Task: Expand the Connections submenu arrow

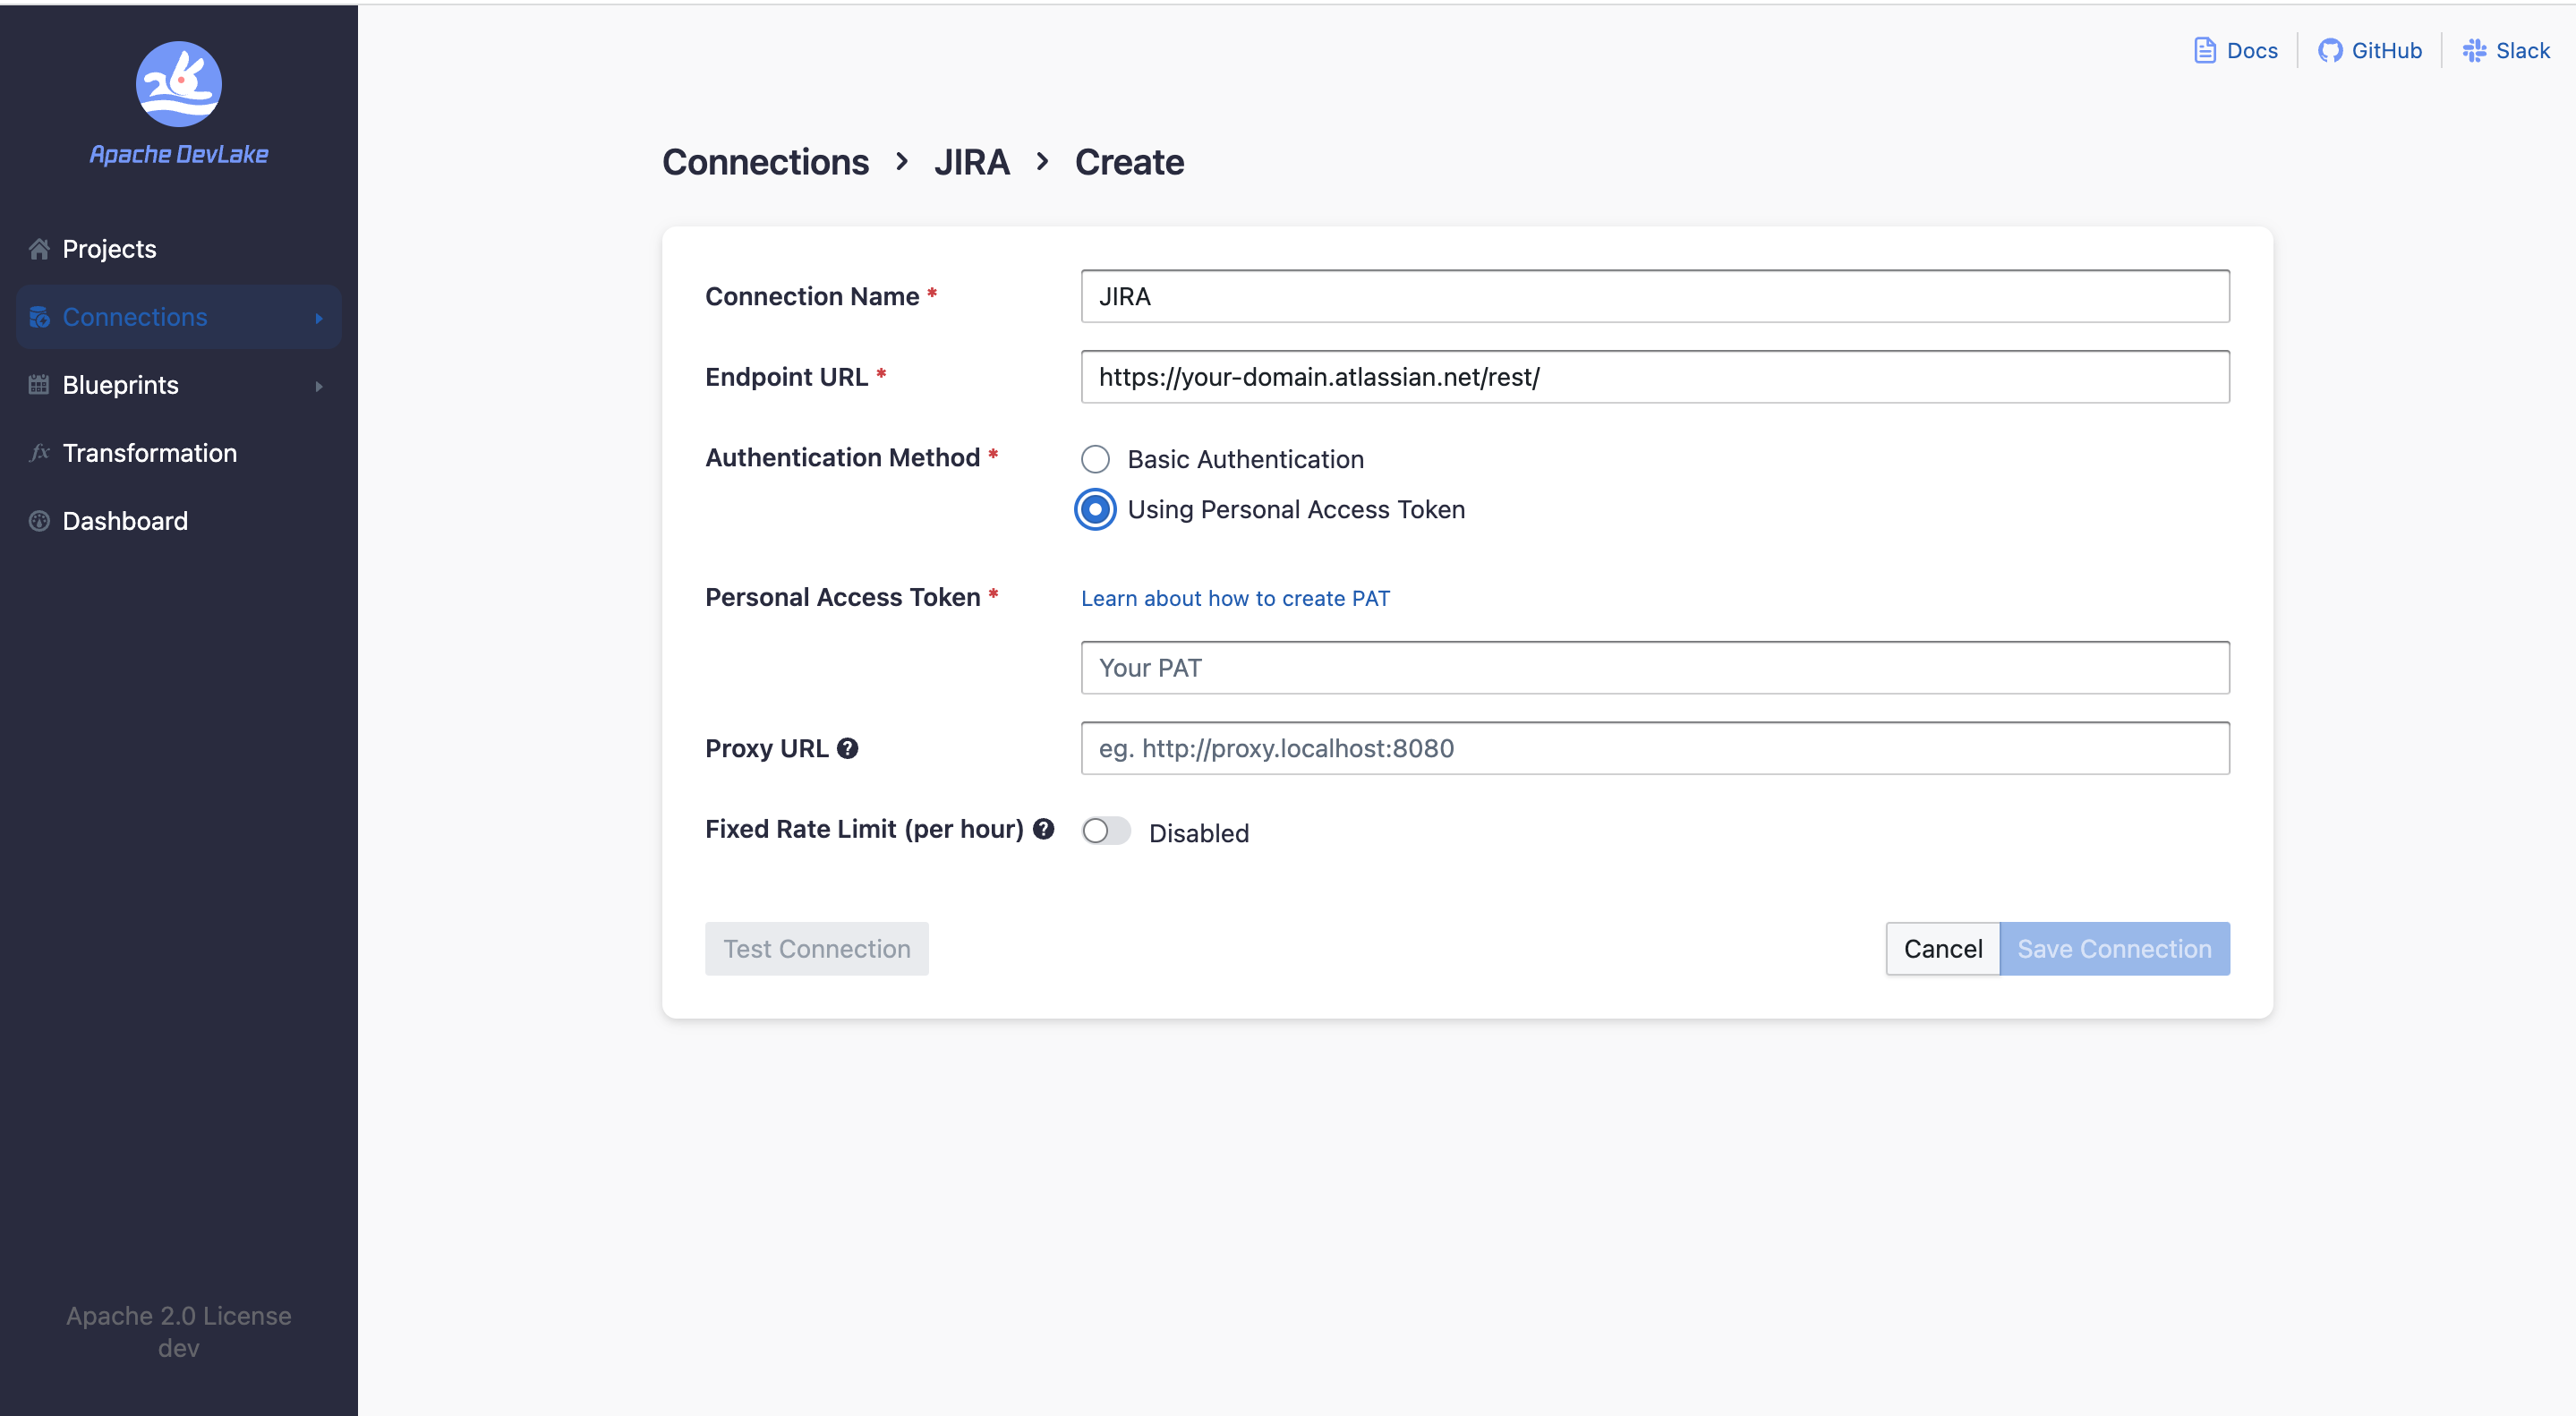Action: [319, 318]
